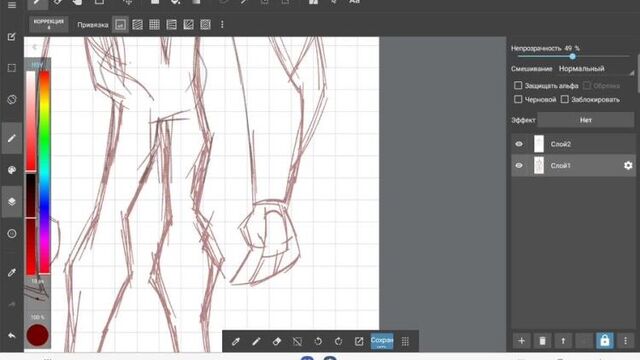Viewport: 640px width, 360px height.
Task: Select the brush tool in top toolbar
Action: 38,3
